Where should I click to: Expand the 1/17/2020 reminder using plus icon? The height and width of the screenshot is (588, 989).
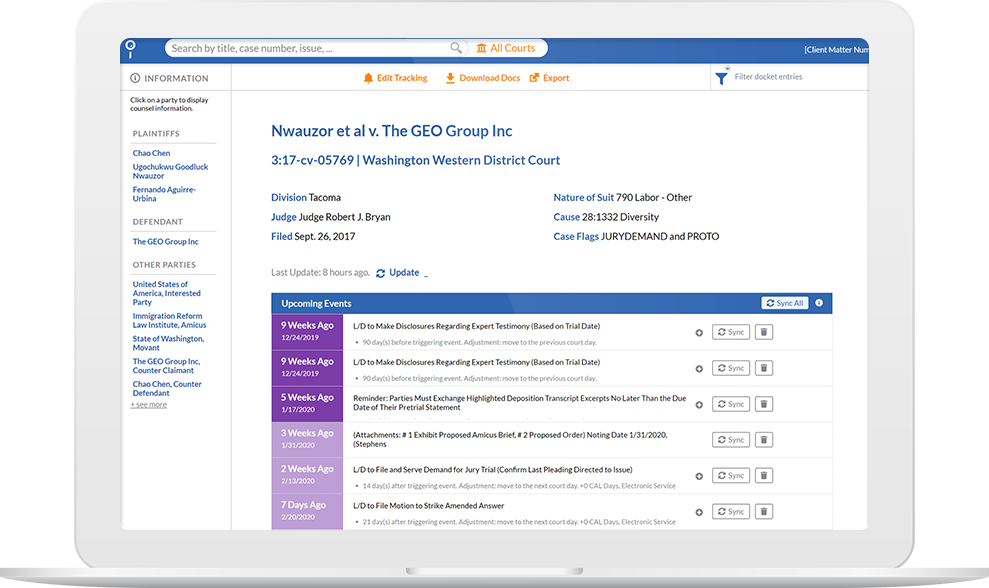pyautogui.click(x=699, y=404)
